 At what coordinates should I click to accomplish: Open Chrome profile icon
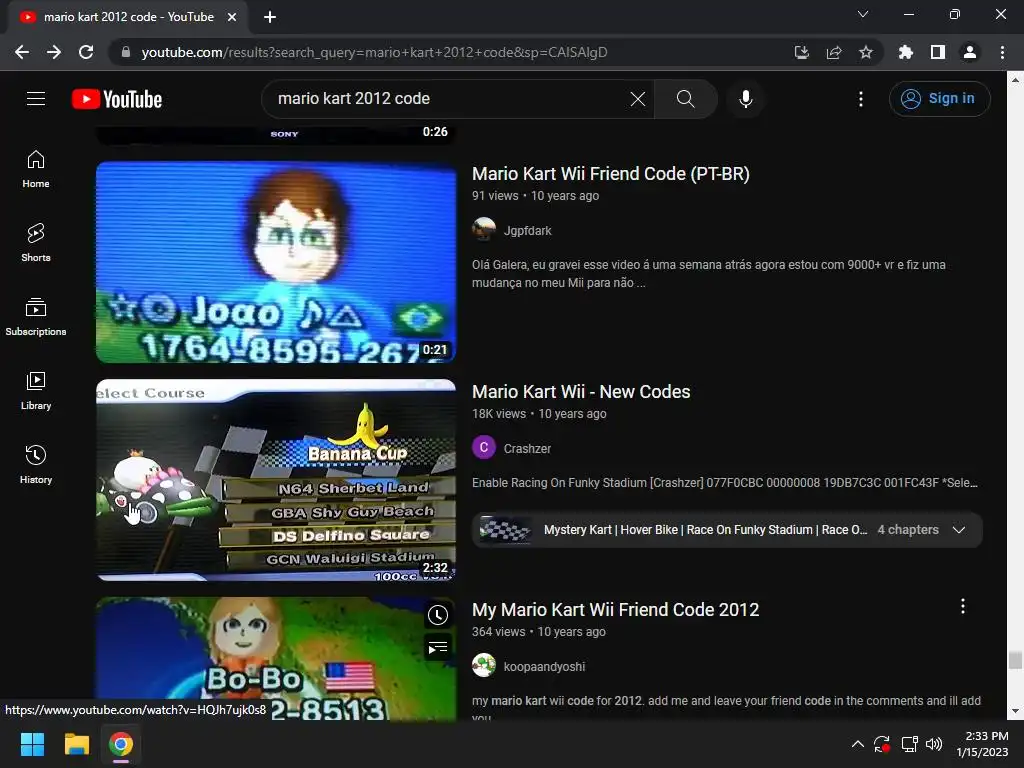(x=970, y=52)
